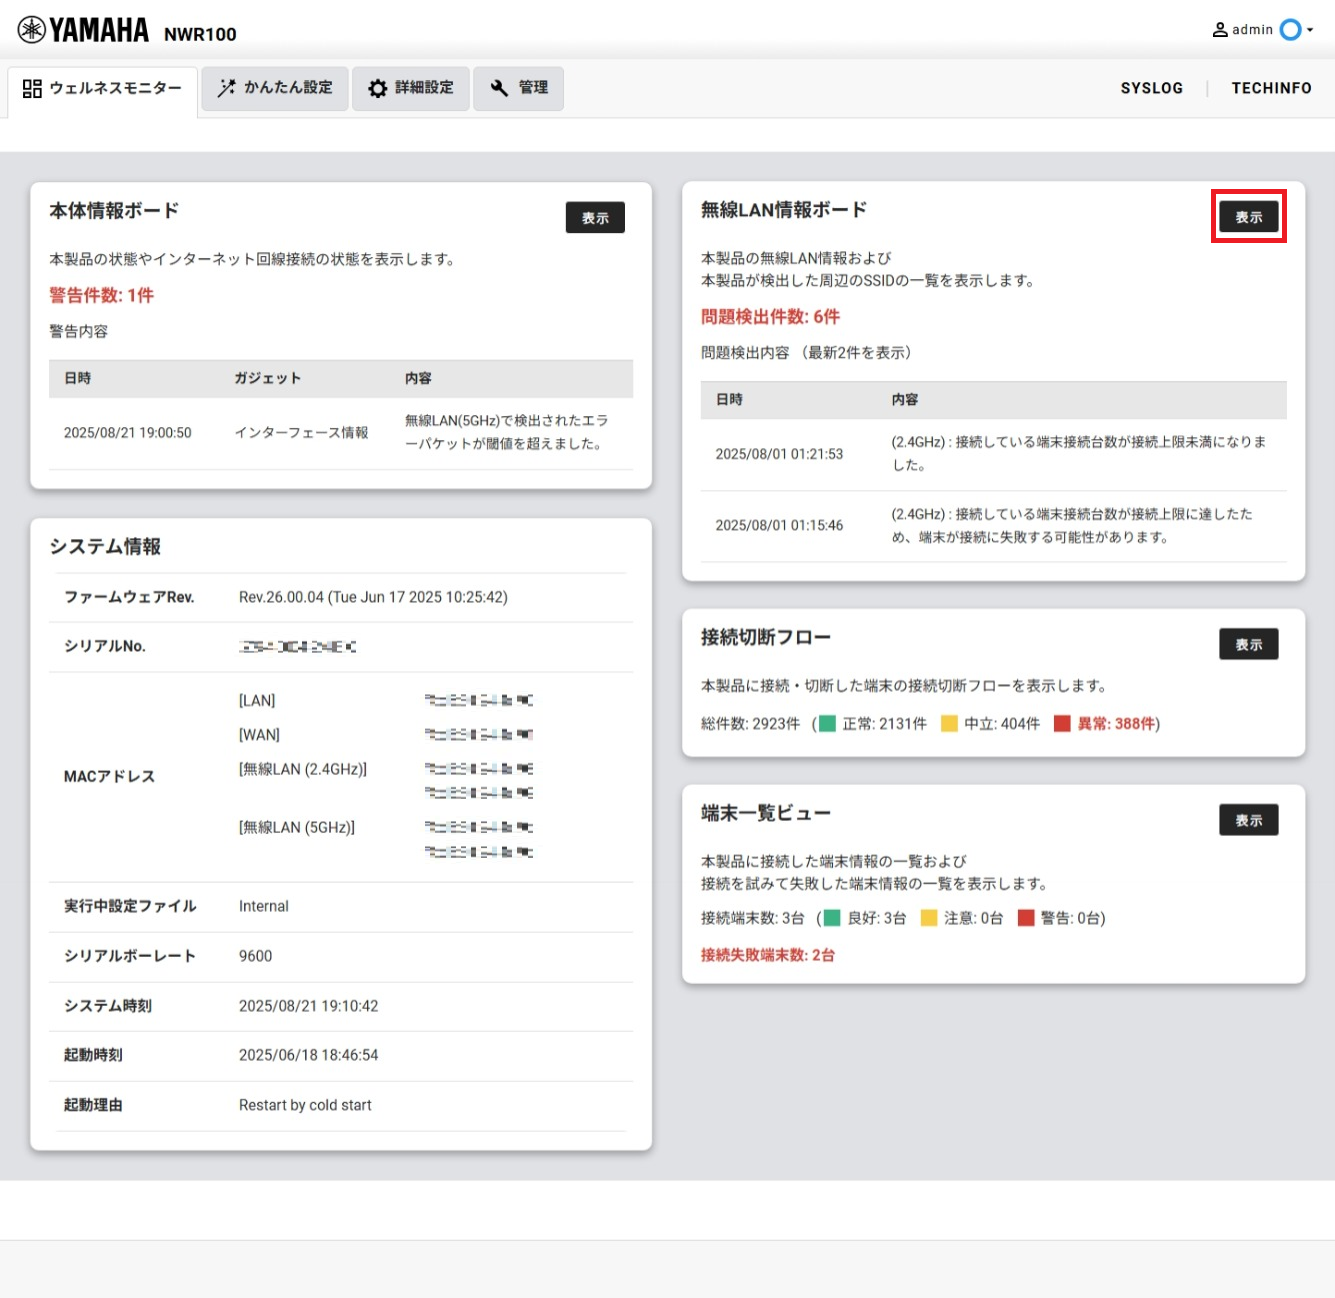The height and width of the screenshot is (1298, 1335).
Task: Show the 接続切断フロー details
Action: (1248, 644)
